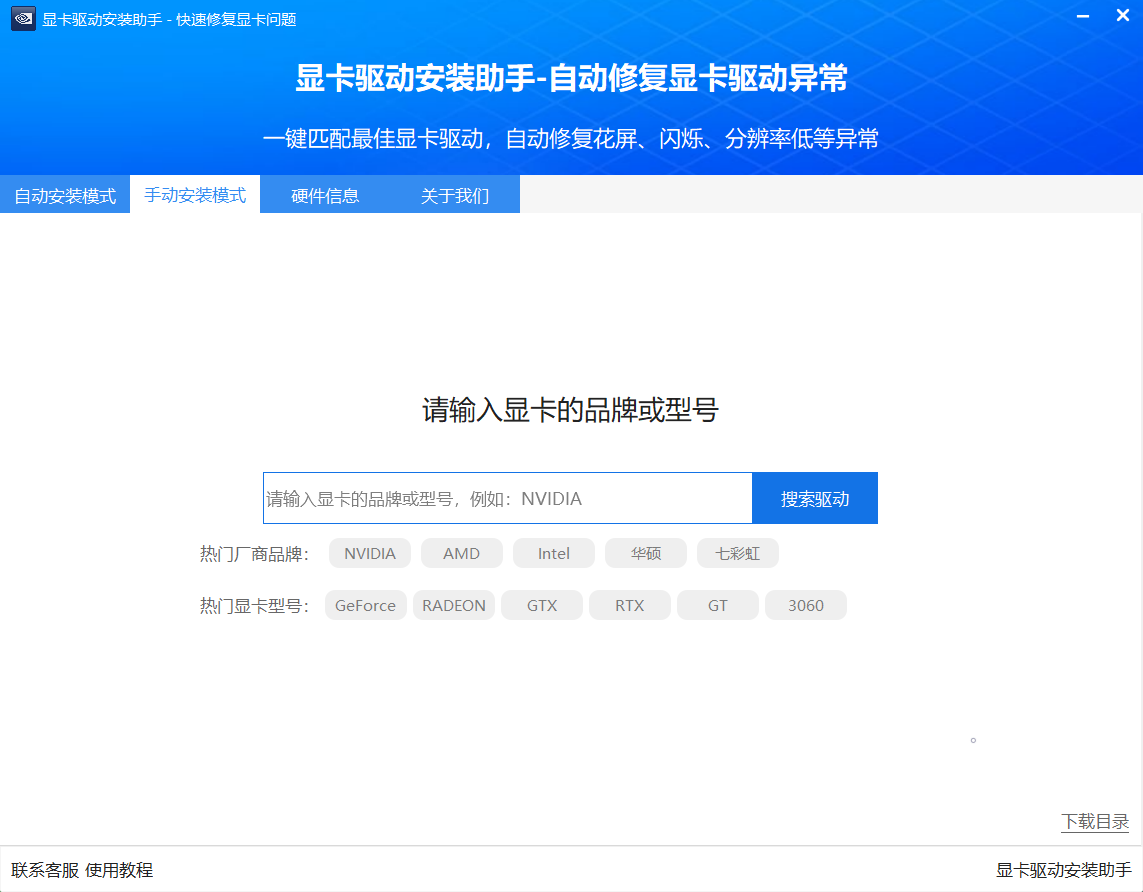Click inside the graphics card search field
The width and height of the screenshot is (1143, 892).
[500, 497]
